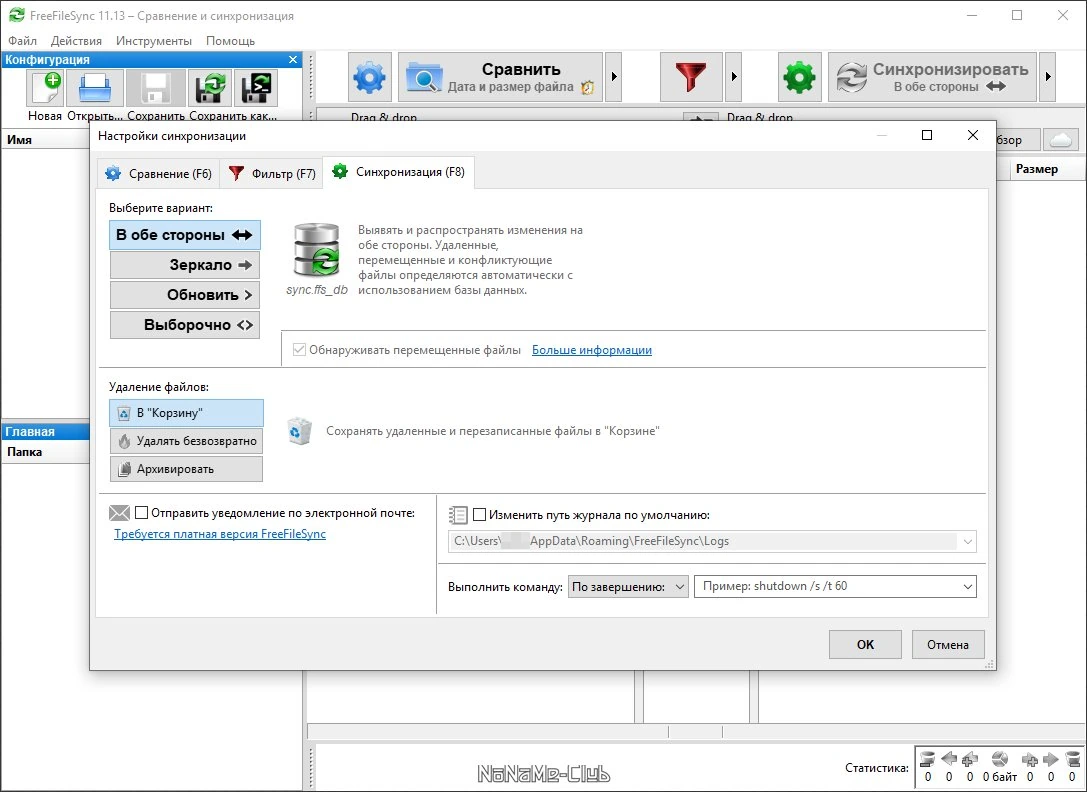Click Отмена to cancel dialog
Image resolution: width=1087 pixels, height=792 pixels.
[x=948, y=644]
